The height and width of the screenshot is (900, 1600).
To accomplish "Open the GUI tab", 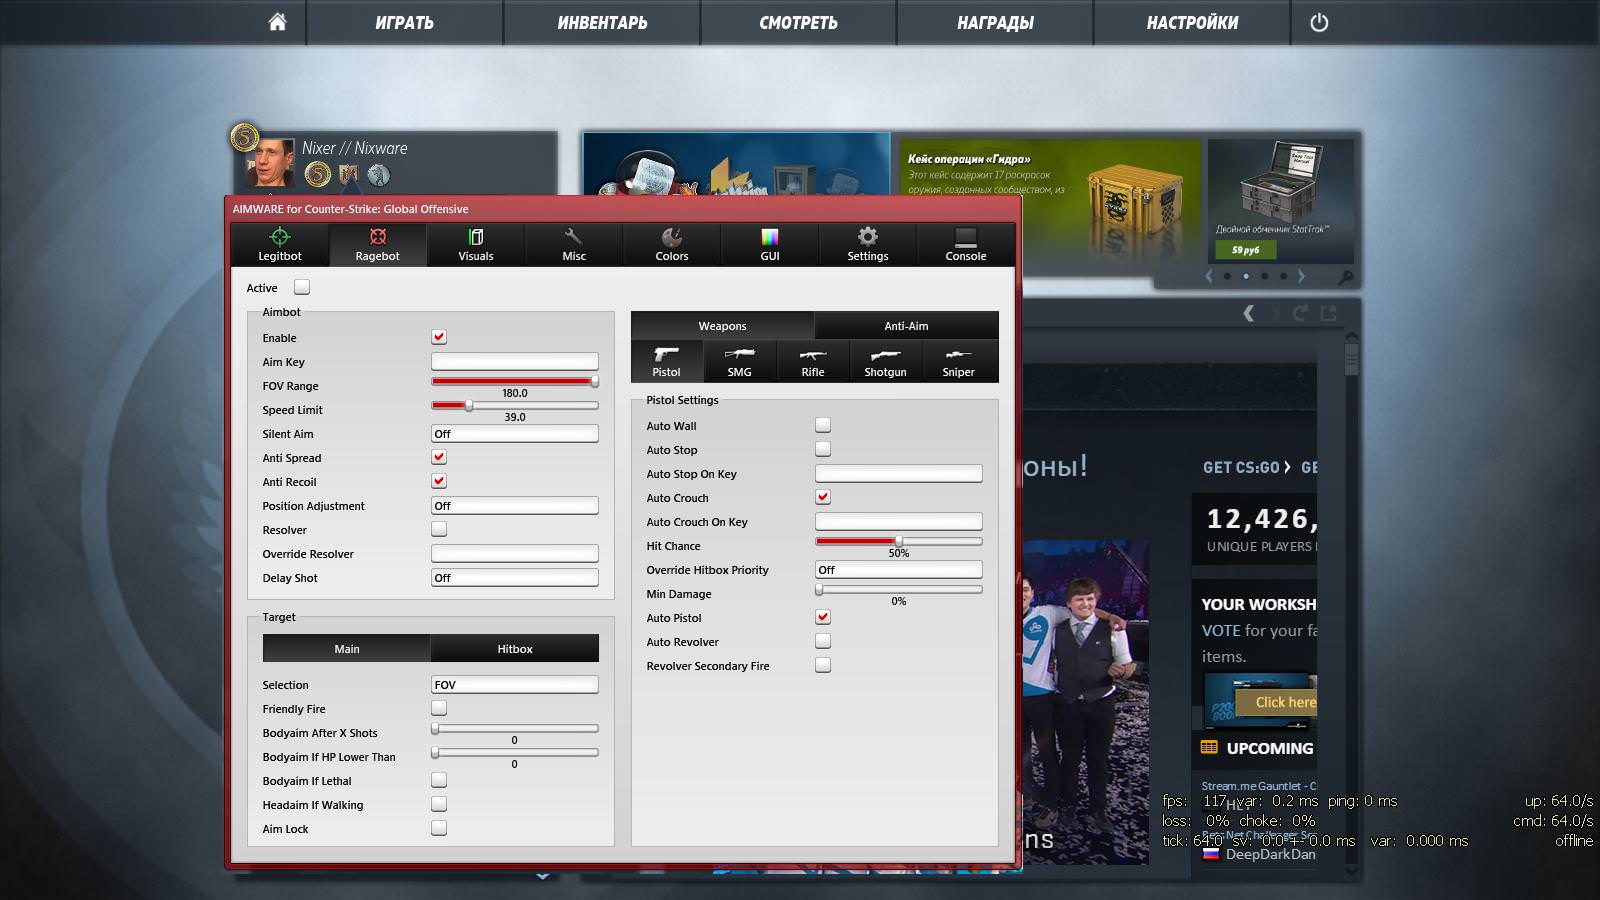I will click(770, 244).
